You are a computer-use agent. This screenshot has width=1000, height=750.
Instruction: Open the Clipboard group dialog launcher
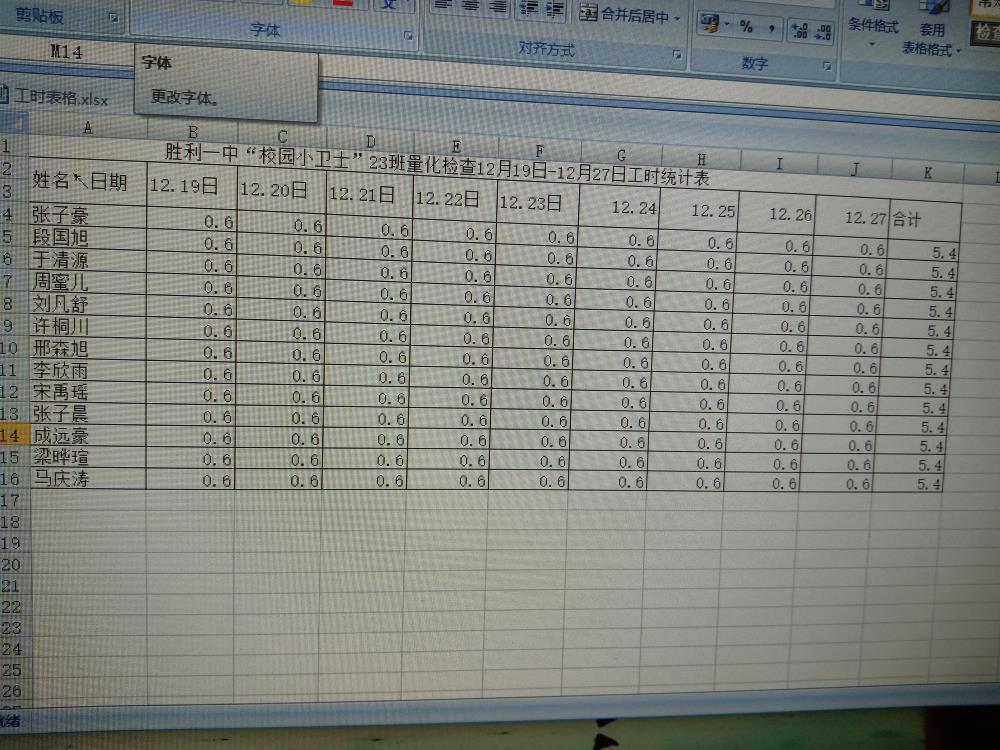coord(114,17)
